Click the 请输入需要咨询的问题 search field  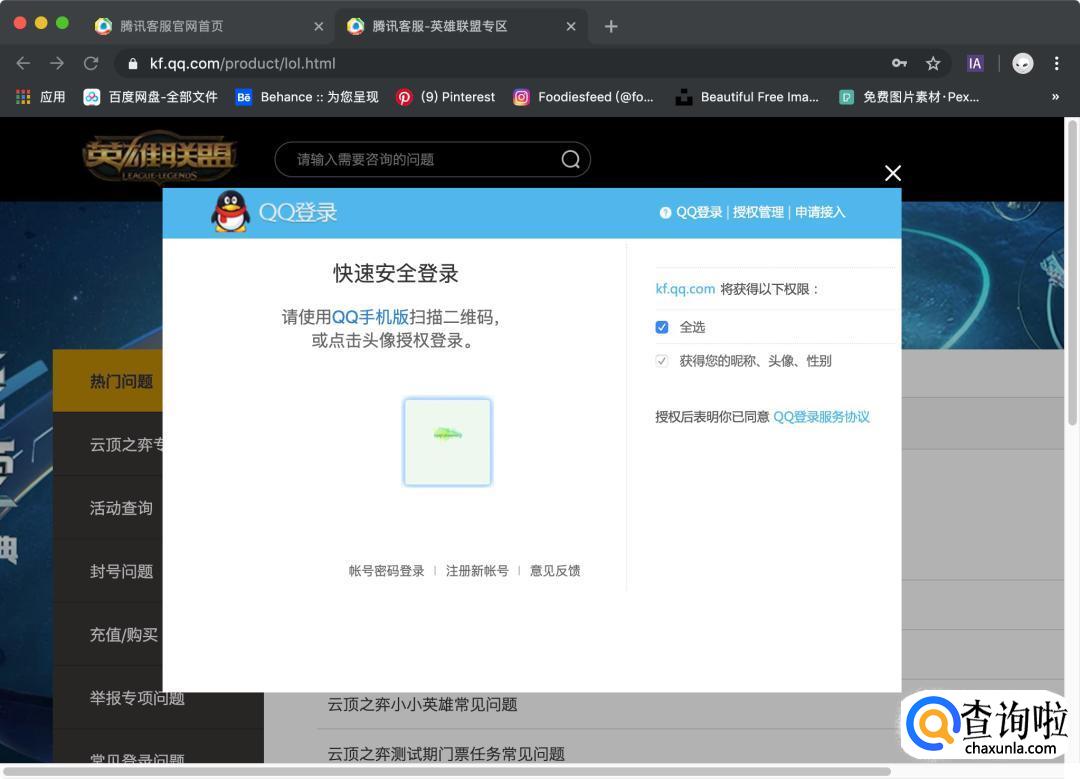[x=420, y=160]
